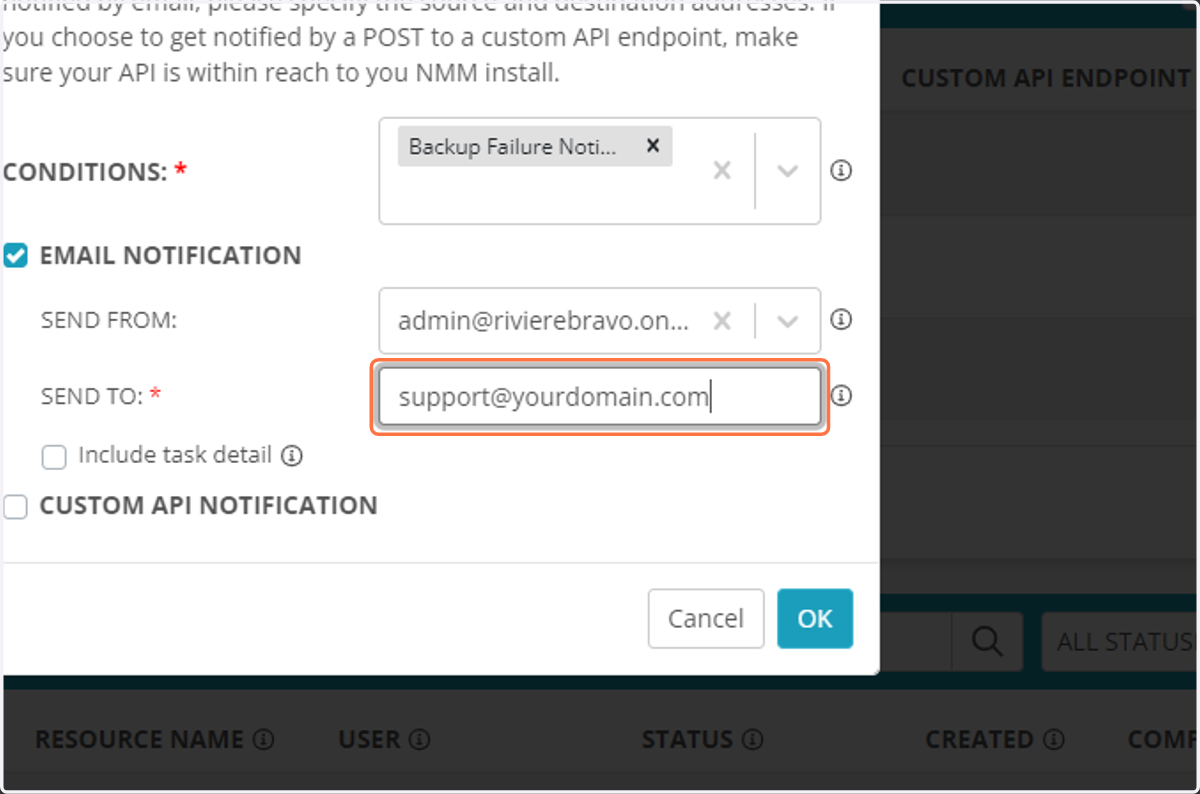Click the Backup Failure Noti... tag text
Image resolution: width=1200 pixels, height=794 pixels.
tap(513, 147)
